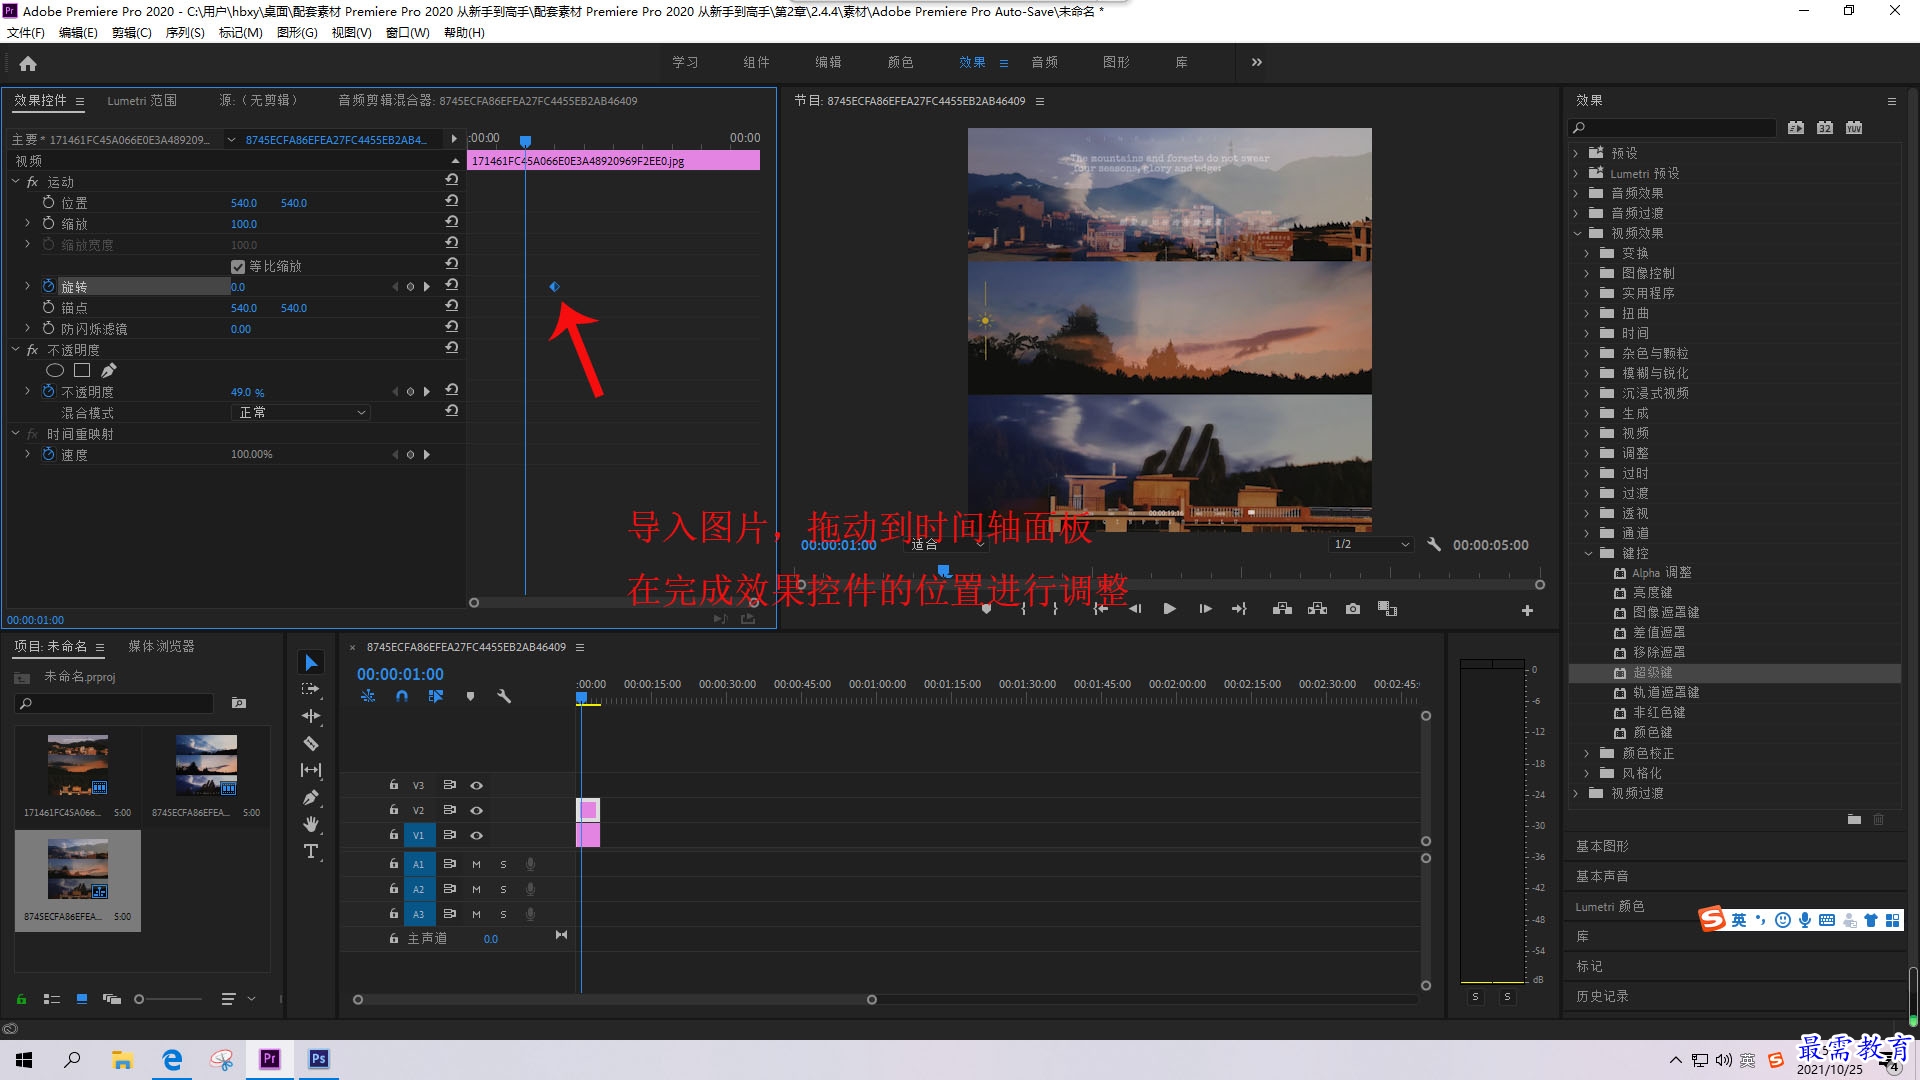The image size is (1920, 1080).
Task: Click the Effects panel search field
Action: pyautogui.click(x=1672, y=128)
